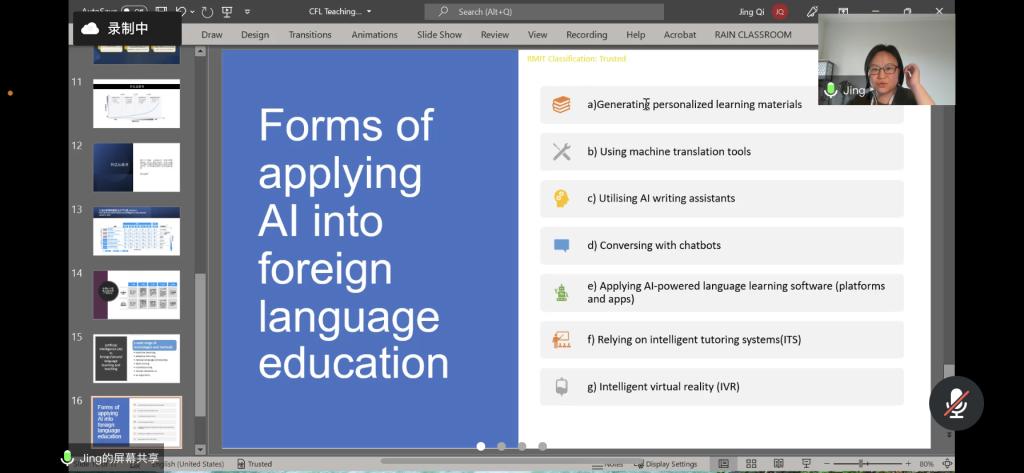This screenshot has height=473, width=1024.
Task: Select slide 14 thumbnail
Action: 136,294
